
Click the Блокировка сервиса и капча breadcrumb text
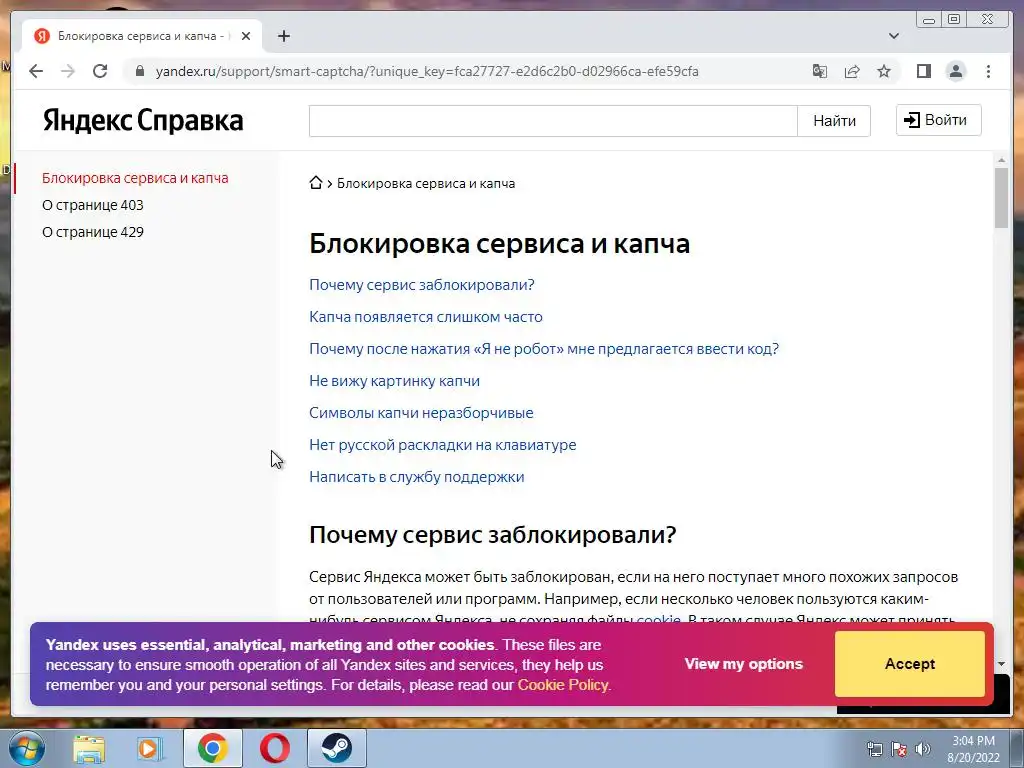click(426, 184)
